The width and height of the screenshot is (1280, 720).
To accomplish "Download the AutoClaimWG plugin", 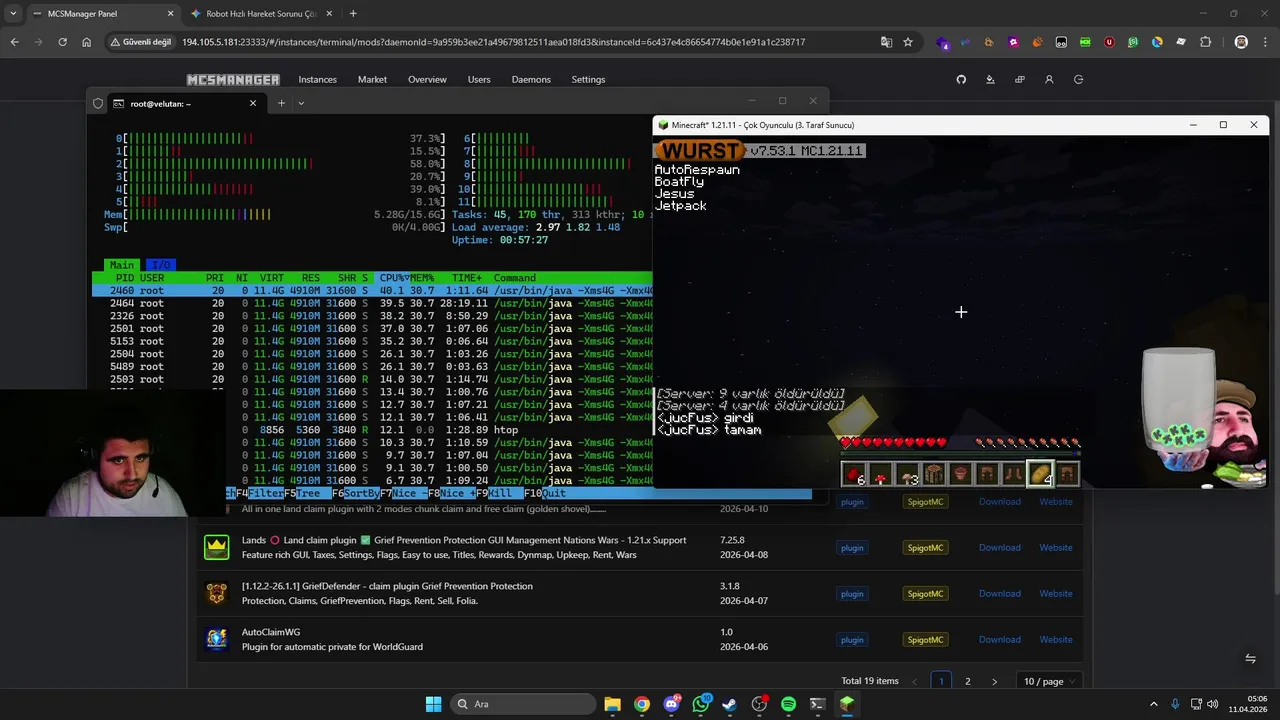I will 999,640.
